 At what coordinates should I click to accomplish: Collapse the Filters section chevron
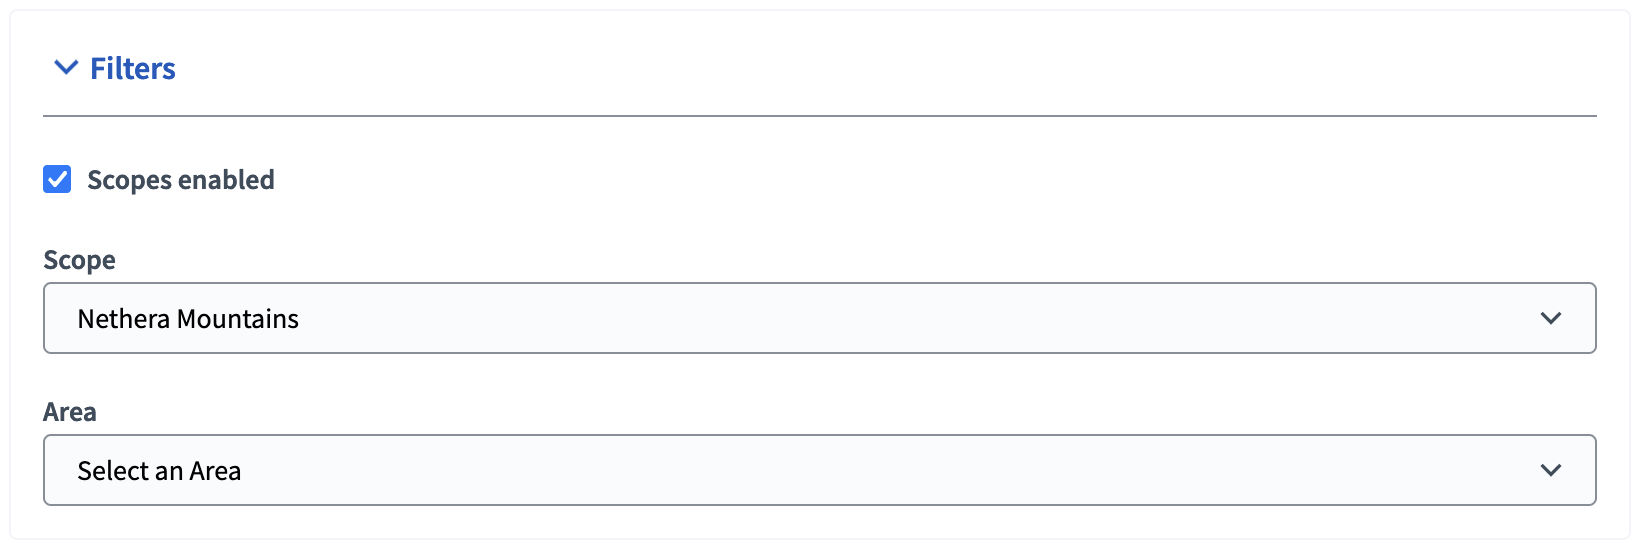tap(66, 68)
